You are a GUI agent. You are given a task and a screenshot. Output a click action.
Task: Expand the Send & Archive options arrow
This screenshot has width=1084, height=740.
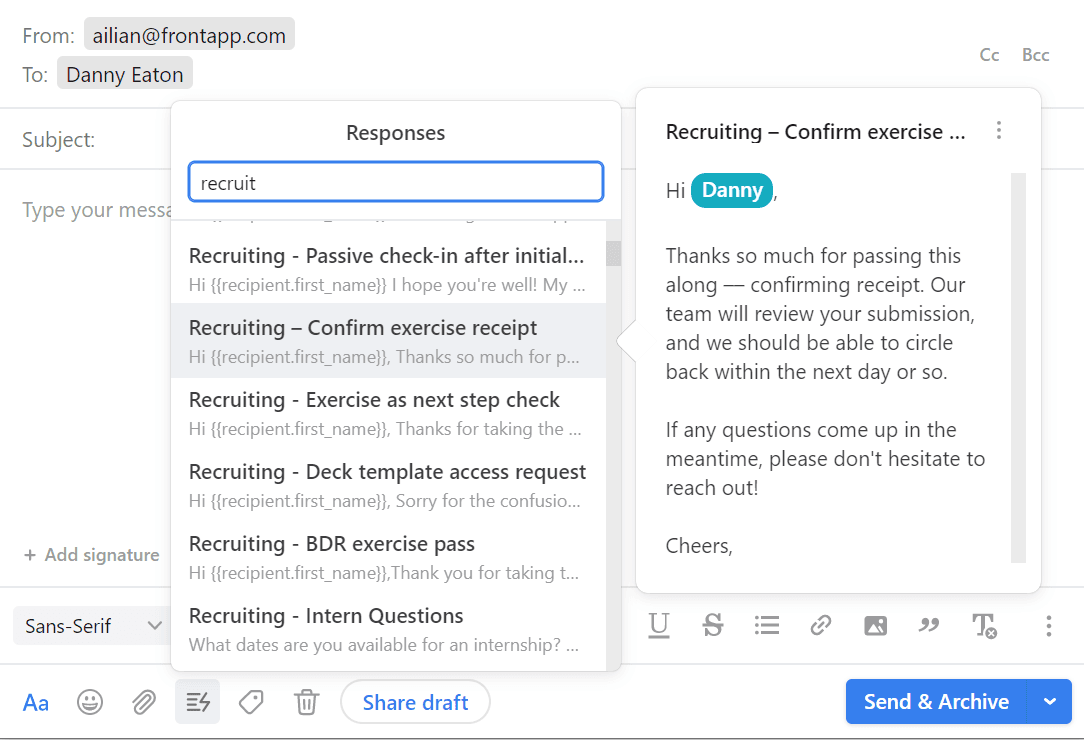(x=1049, y=702)
